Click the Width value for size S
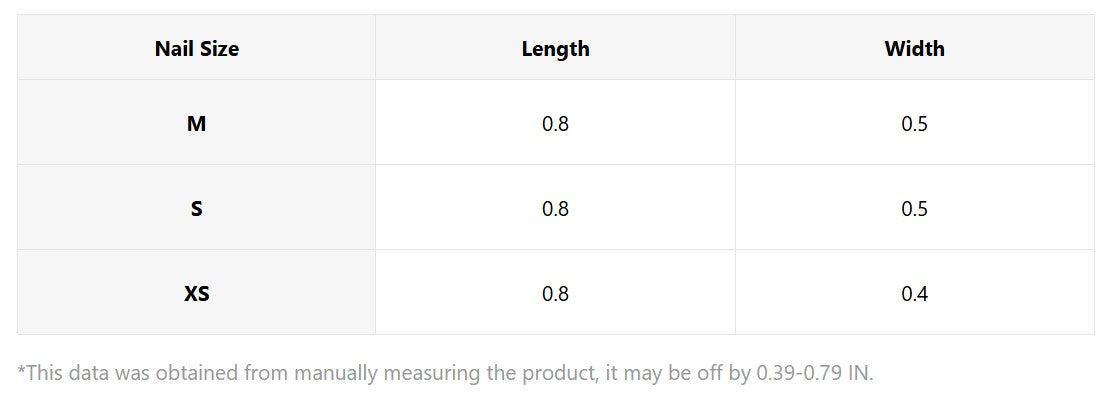This screenshot has height=400, width=1113. click(x=914, y=209)
